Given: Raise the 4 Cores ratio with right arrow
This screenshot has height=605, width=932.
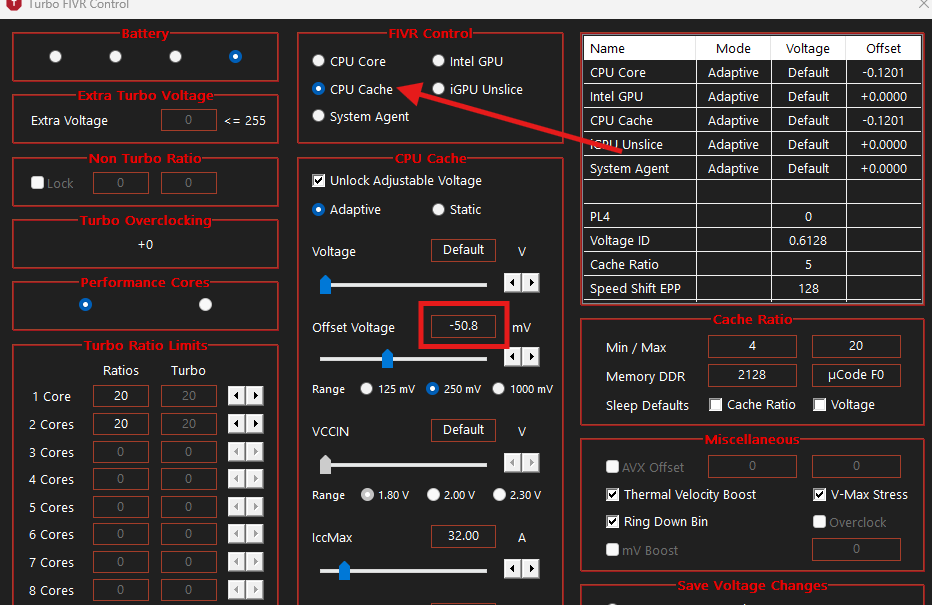Looking at the screenshot, I should point(255,479).
